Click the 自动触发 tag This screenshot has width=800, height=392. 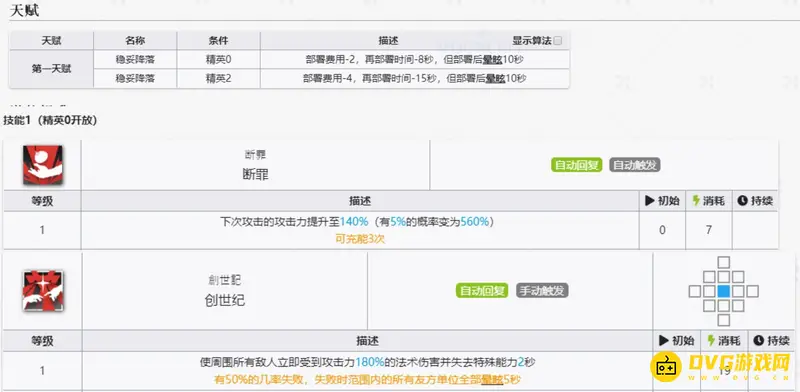click(635, 165)
